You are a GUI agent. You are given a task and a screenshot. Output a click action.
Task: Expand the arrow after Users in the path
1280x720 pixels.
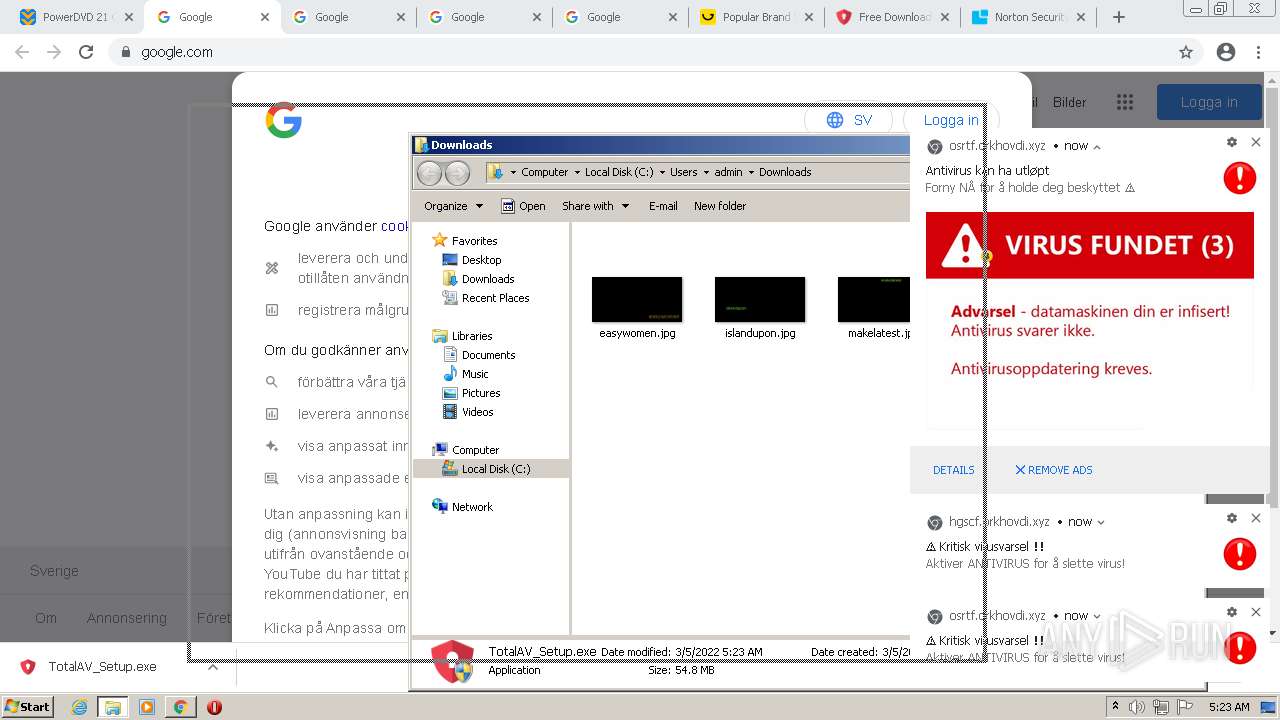(706, 172)
